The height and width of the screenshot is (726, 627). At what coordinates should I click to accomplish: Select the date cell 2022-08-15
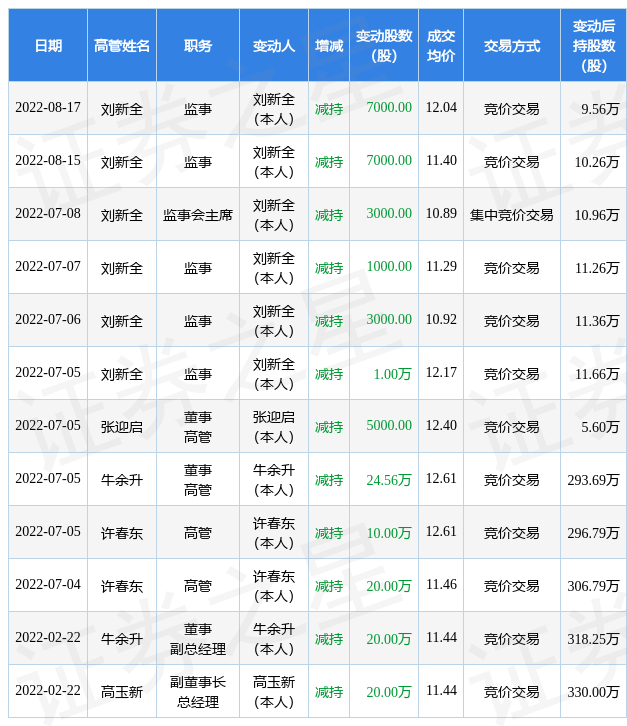(48, 161)
